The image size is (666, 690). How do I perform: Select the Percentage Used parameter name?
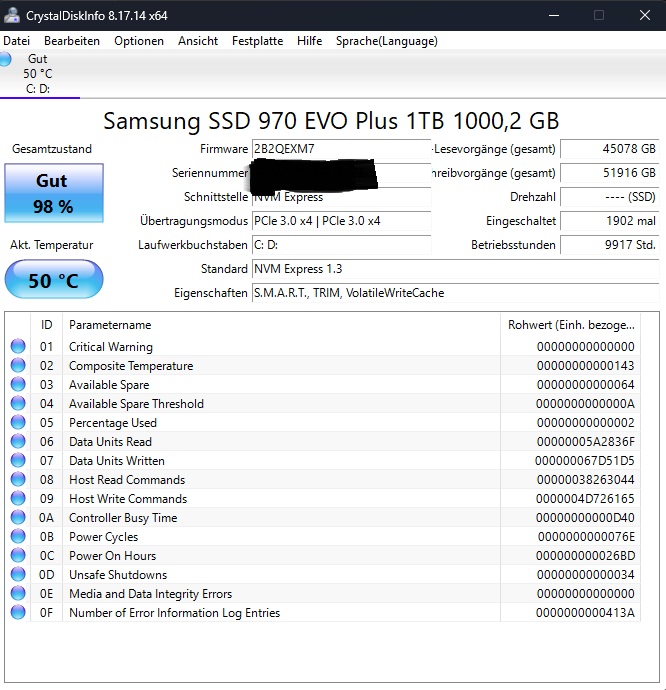click(113, 423)
